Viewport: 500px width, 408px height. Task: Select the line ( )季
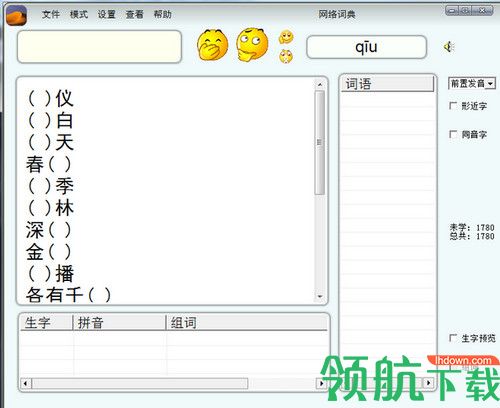50,186
